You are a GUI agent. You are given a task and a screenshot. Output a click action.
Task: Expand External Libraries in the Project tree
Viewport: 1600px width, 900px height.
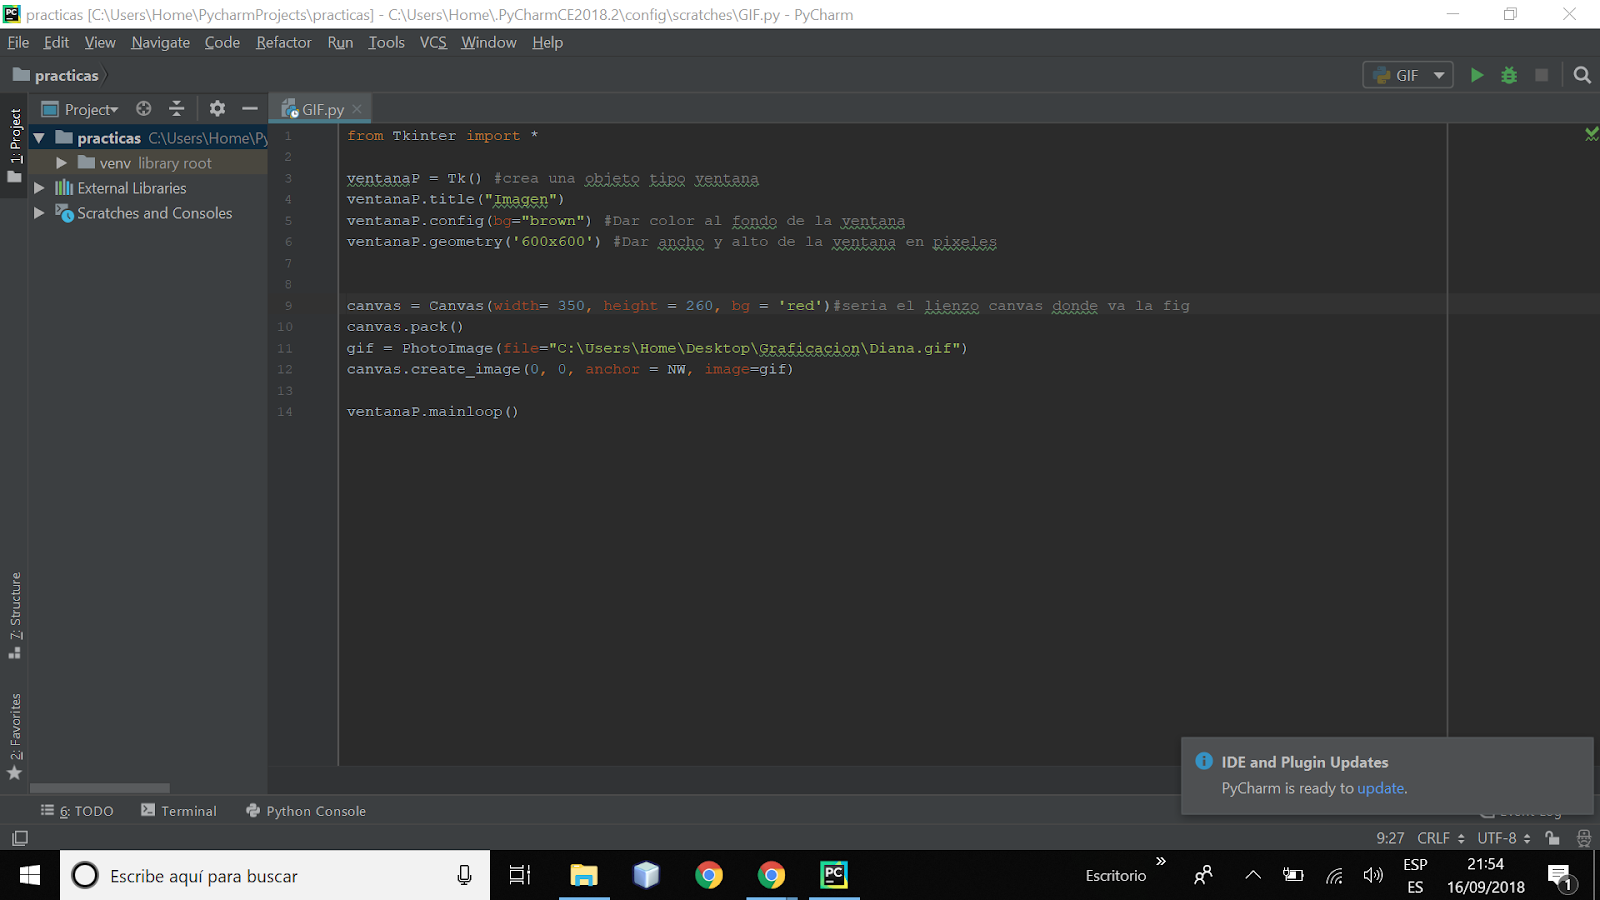click(38, 187)
